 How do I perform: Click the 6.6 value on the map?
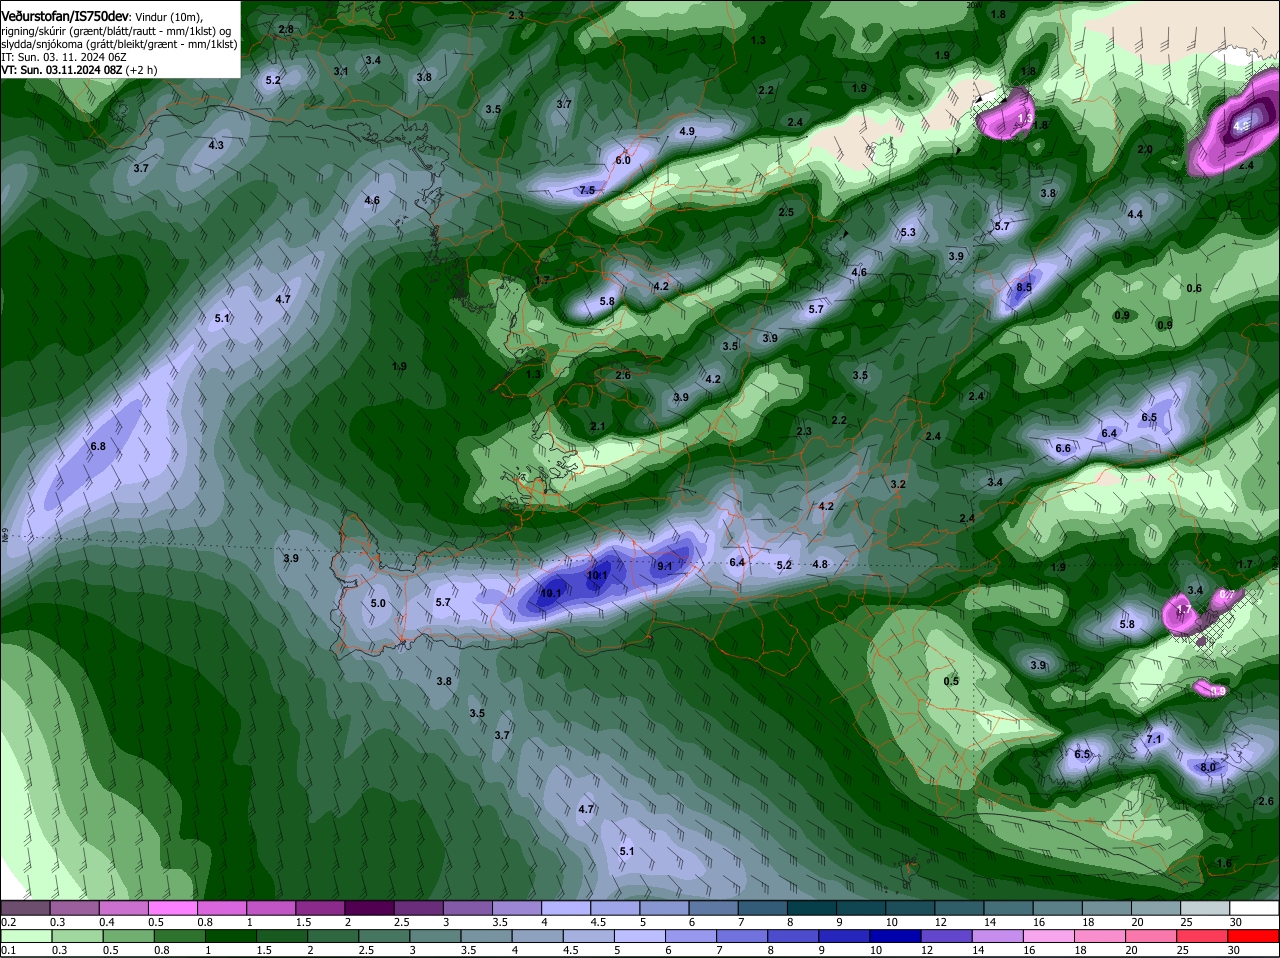1063,448
